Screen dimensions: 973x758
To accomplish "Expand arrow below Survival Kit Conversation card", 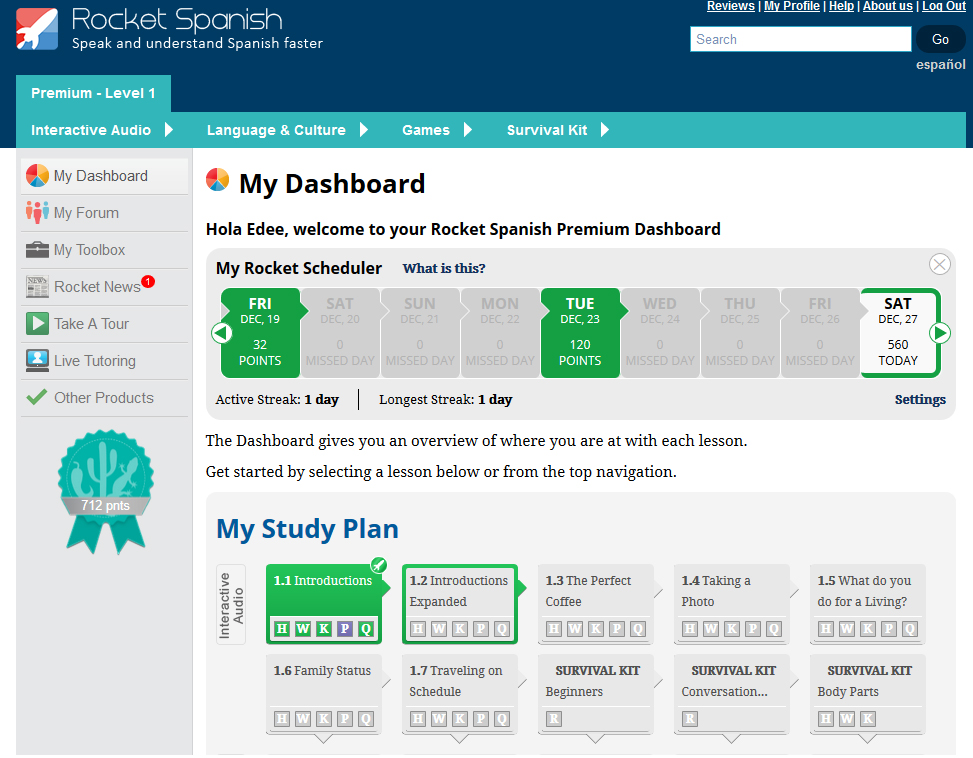I will click(732, 739).
